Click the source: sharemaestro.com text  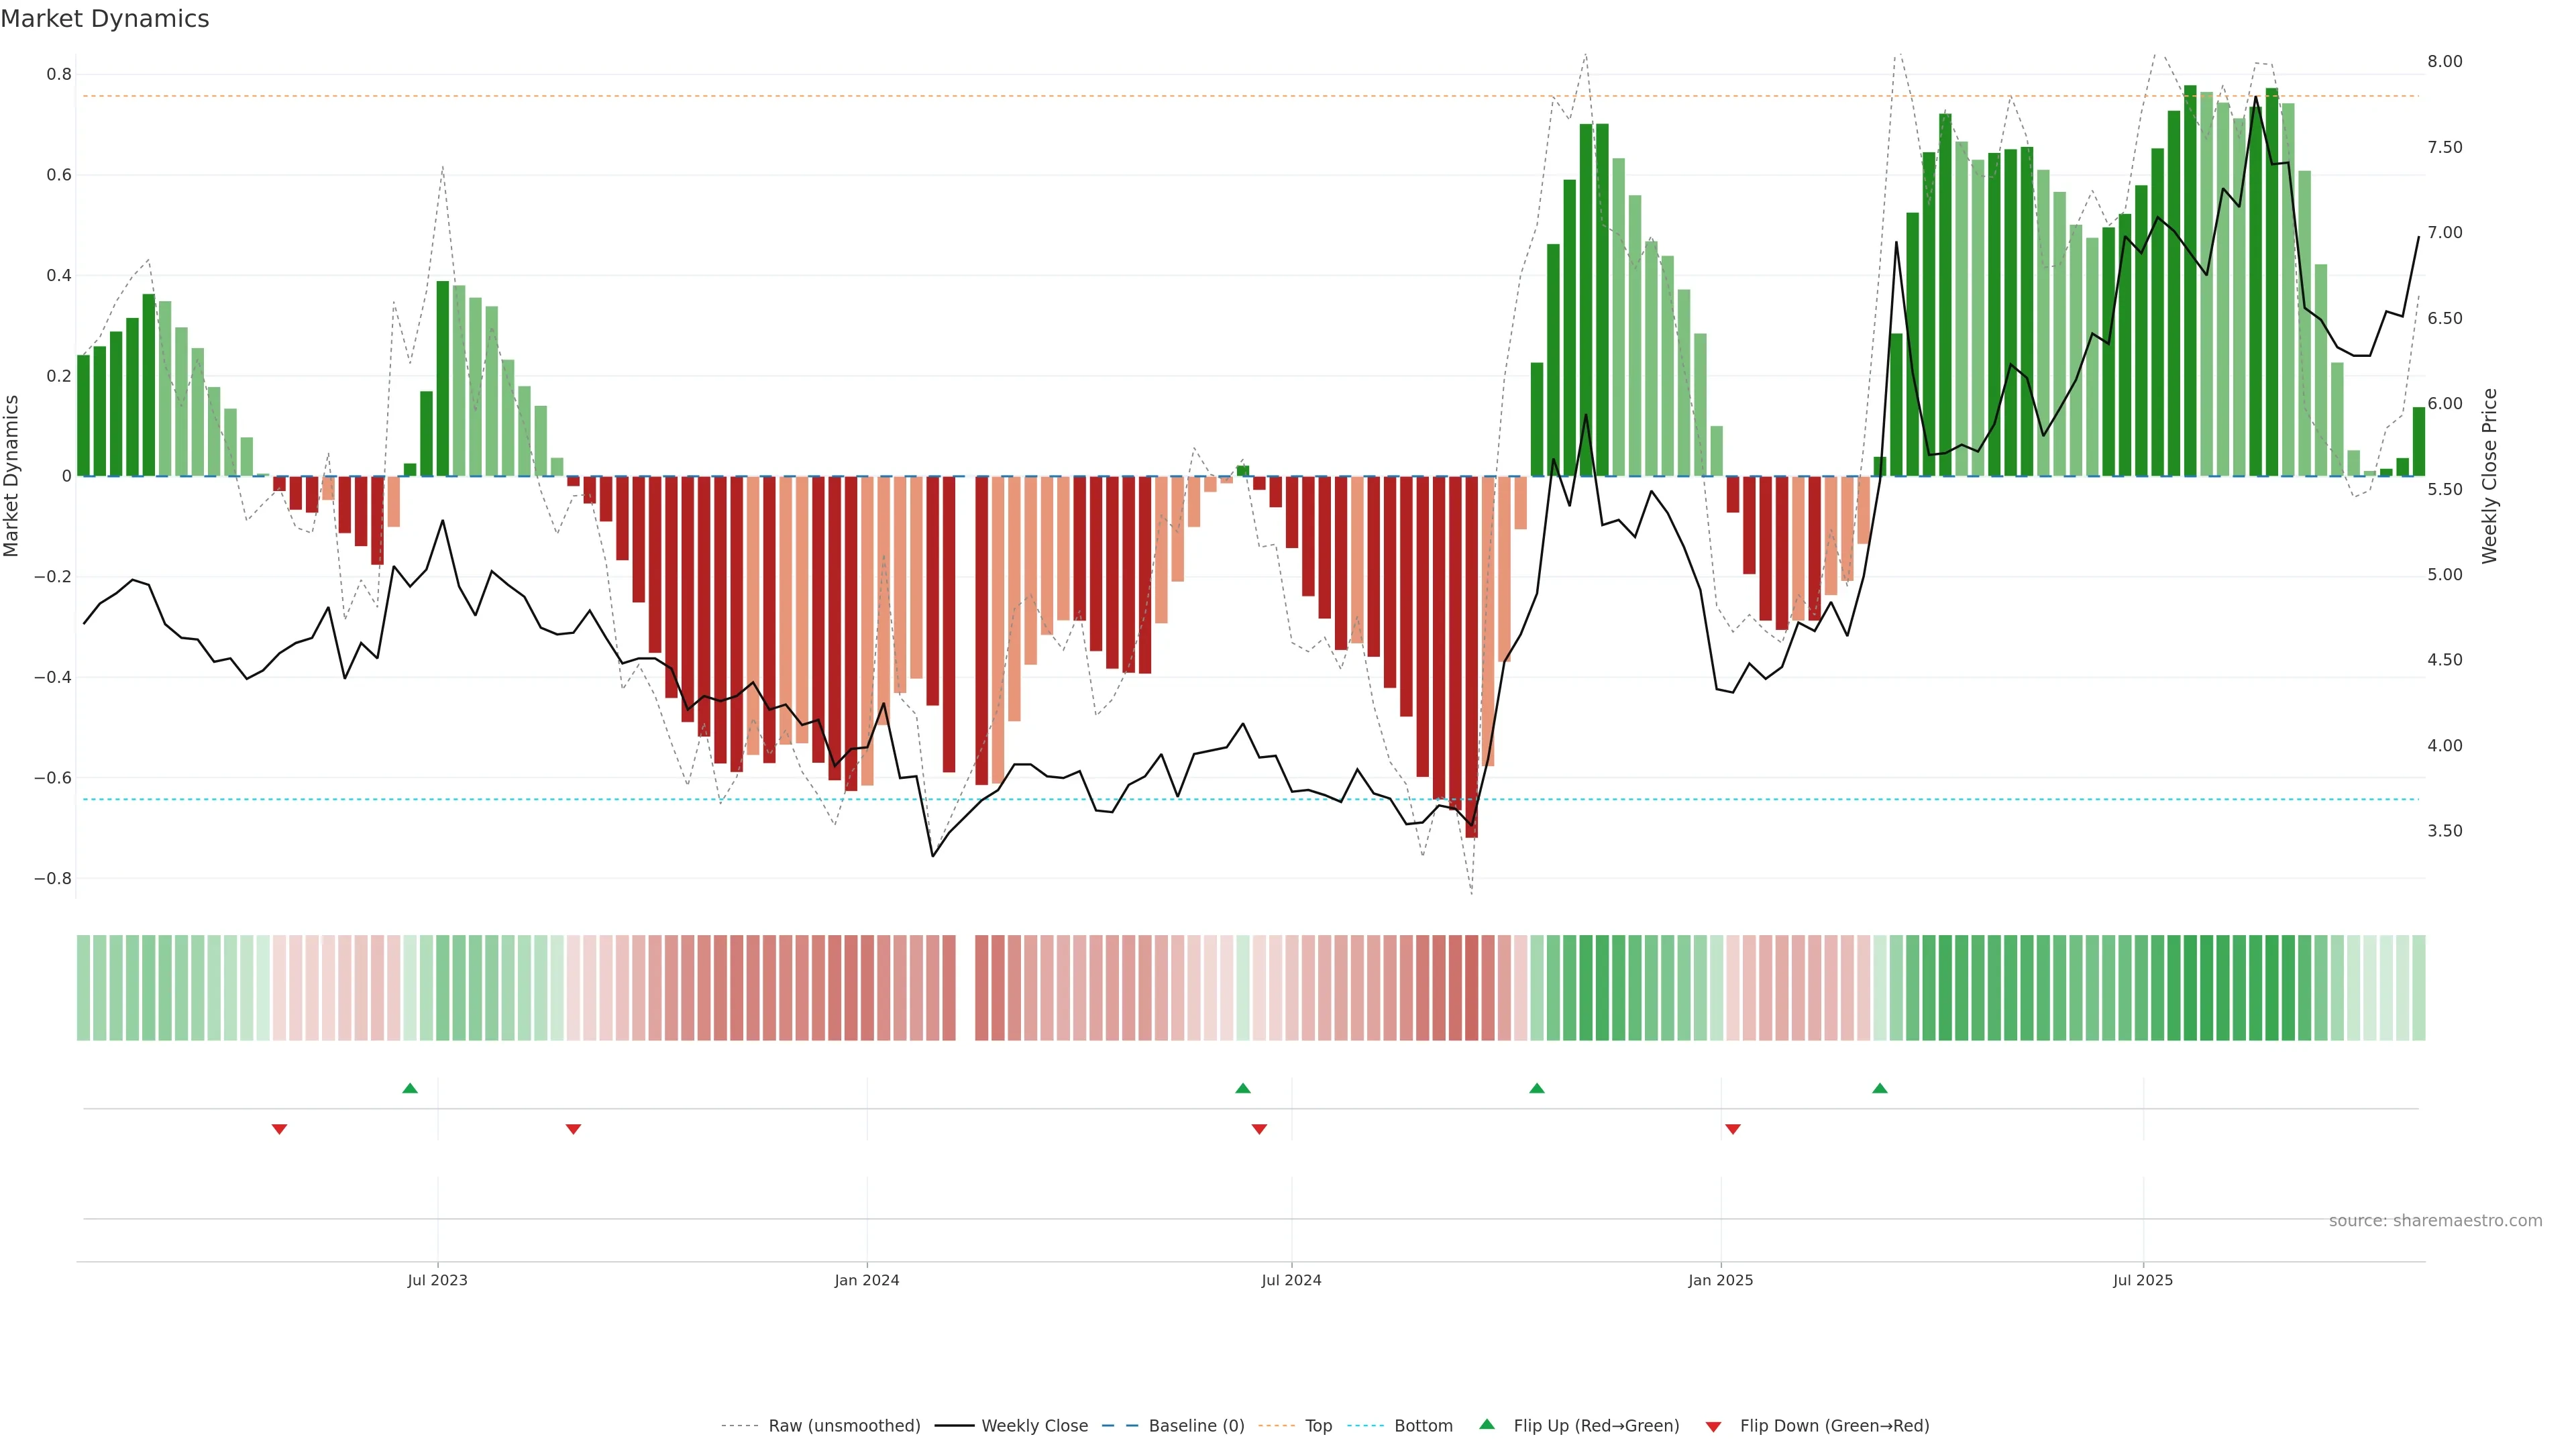[x=2435, y=1221]
